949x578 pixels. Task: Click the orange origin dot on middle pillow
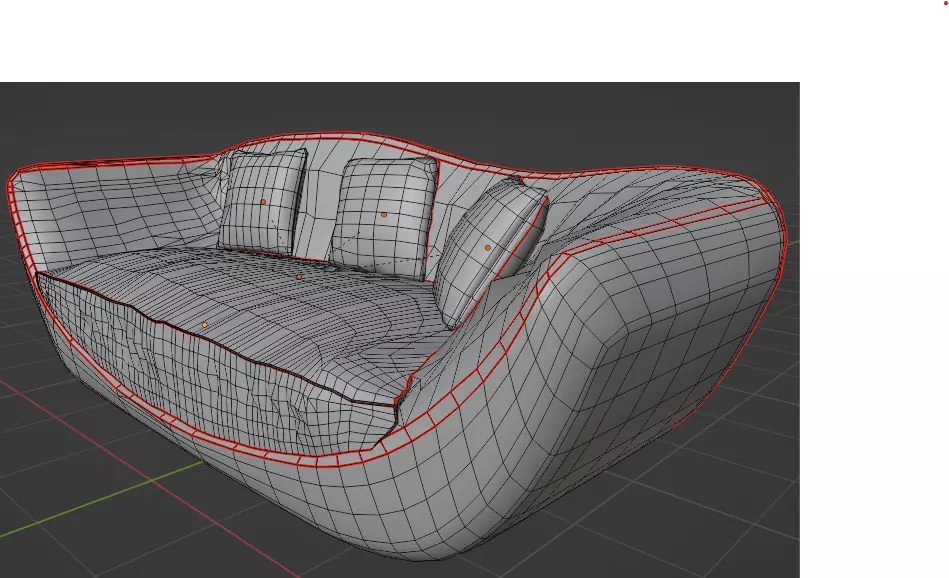coord(384,215)
